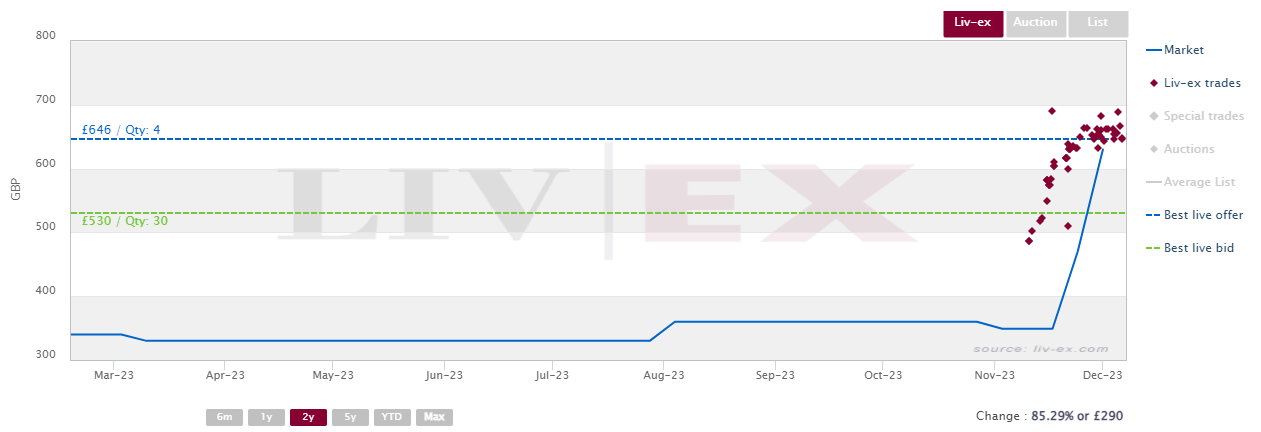Click the £646 best offer label
The image size is (1261, 432).
121,130
